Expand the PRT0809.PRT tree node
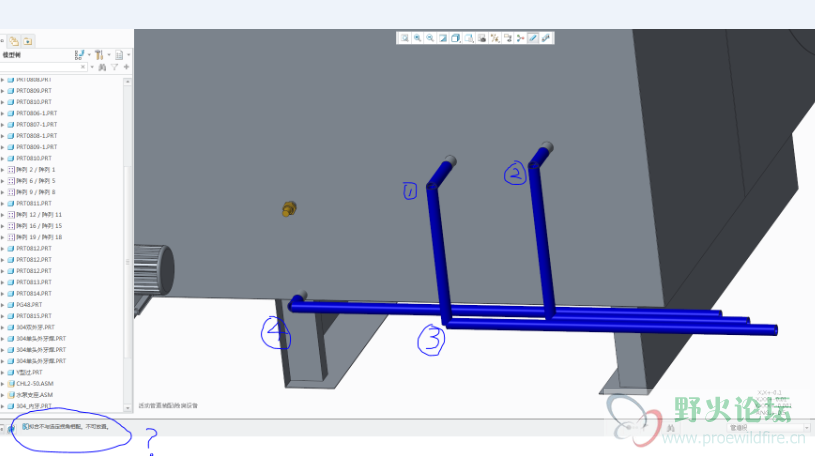This screenshot has height=456, width=815. click(3, 90)
